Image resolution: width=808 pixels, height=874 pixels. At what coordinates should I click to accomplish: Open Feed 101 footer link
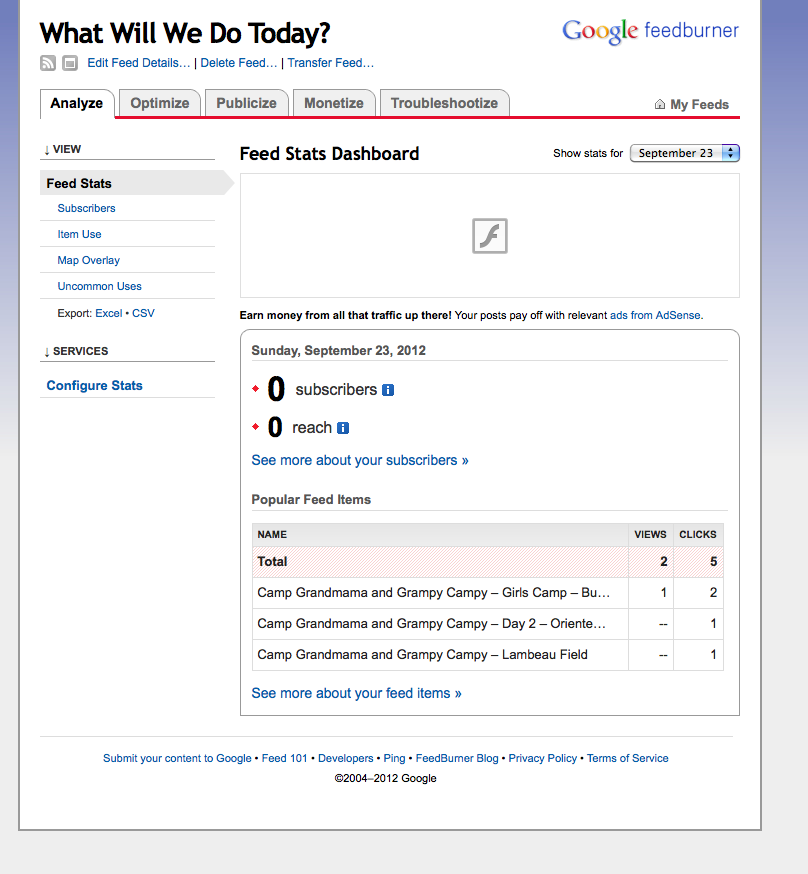point(285,759)
